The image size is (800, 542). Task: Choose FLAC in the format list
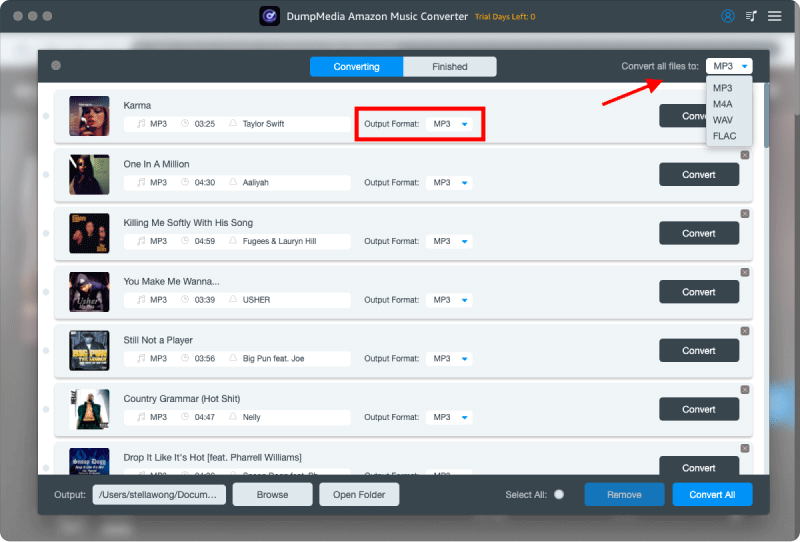724,136
